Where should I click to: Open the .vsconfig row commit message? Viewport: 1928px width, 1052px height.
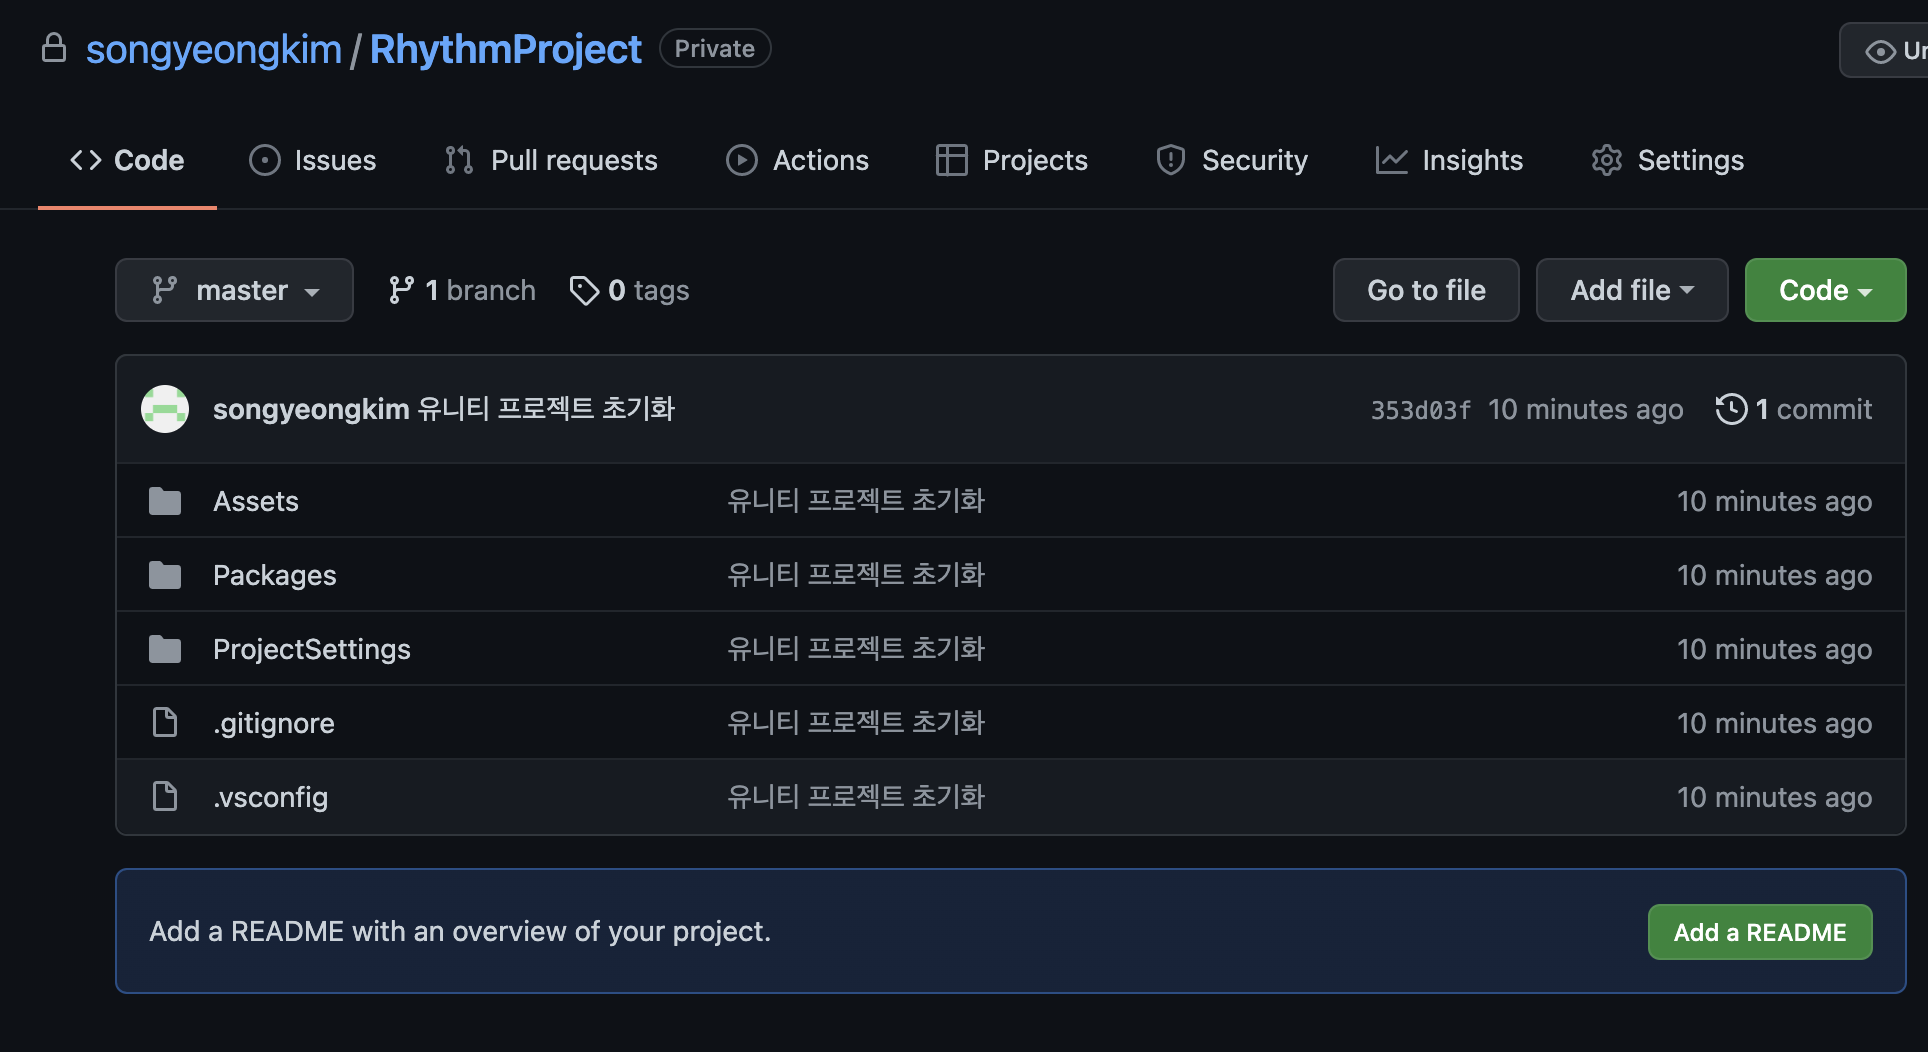pyautogui.click(x=856, y=797)
